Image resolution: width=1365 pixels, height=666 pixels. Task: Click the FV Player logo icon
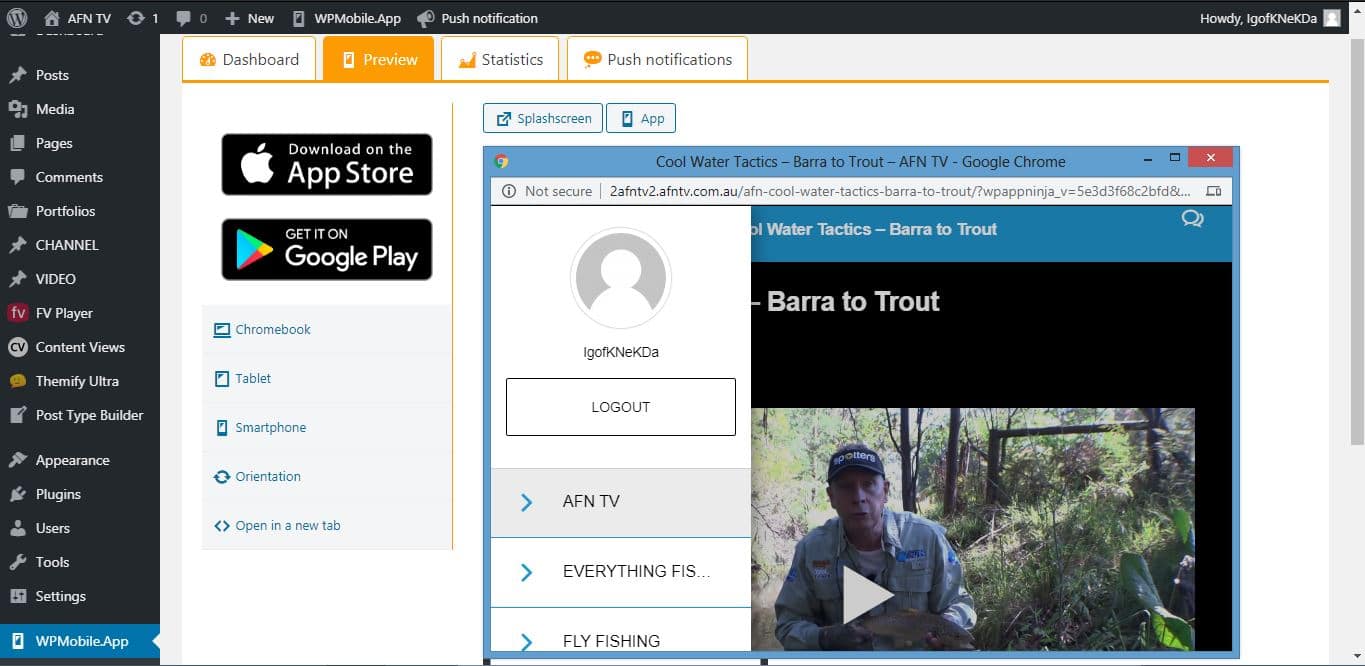click(17, 313)
